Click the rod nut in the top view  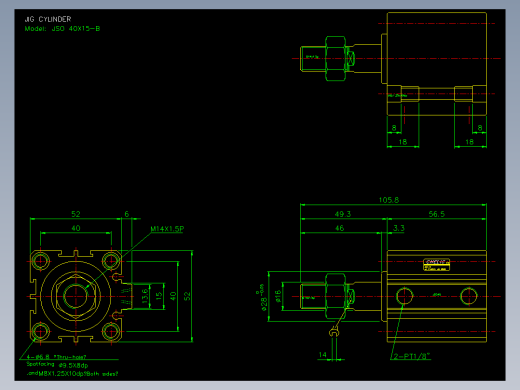(x=335, y=59)
